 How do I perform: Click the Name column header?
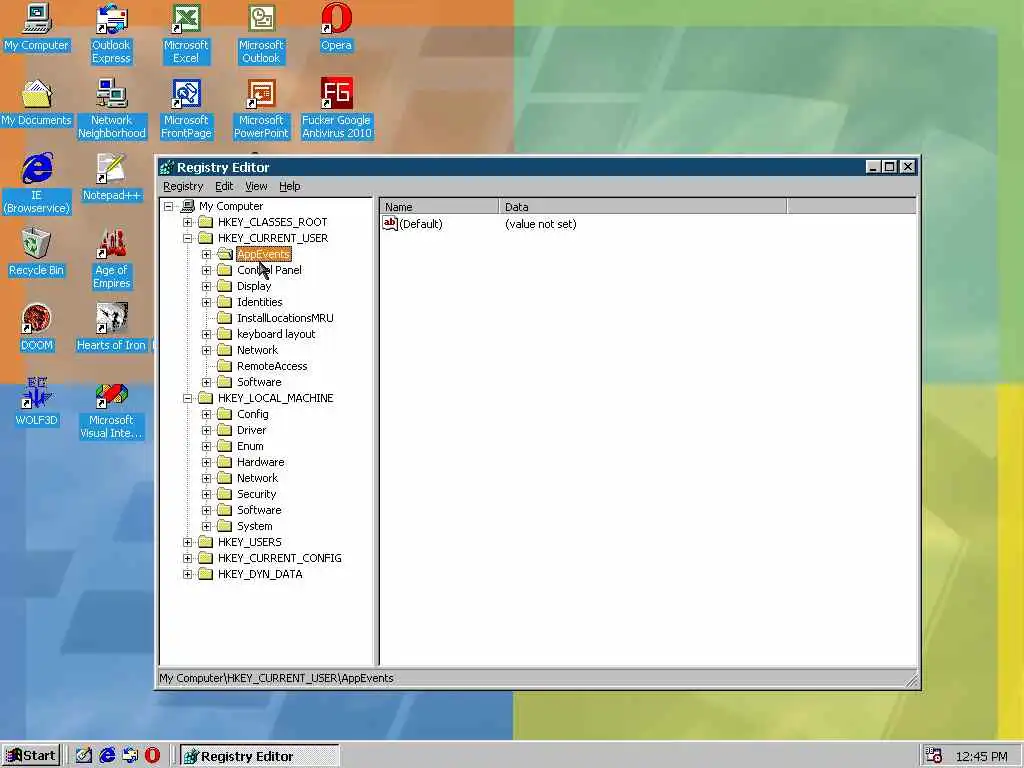[x=440, y=206]
